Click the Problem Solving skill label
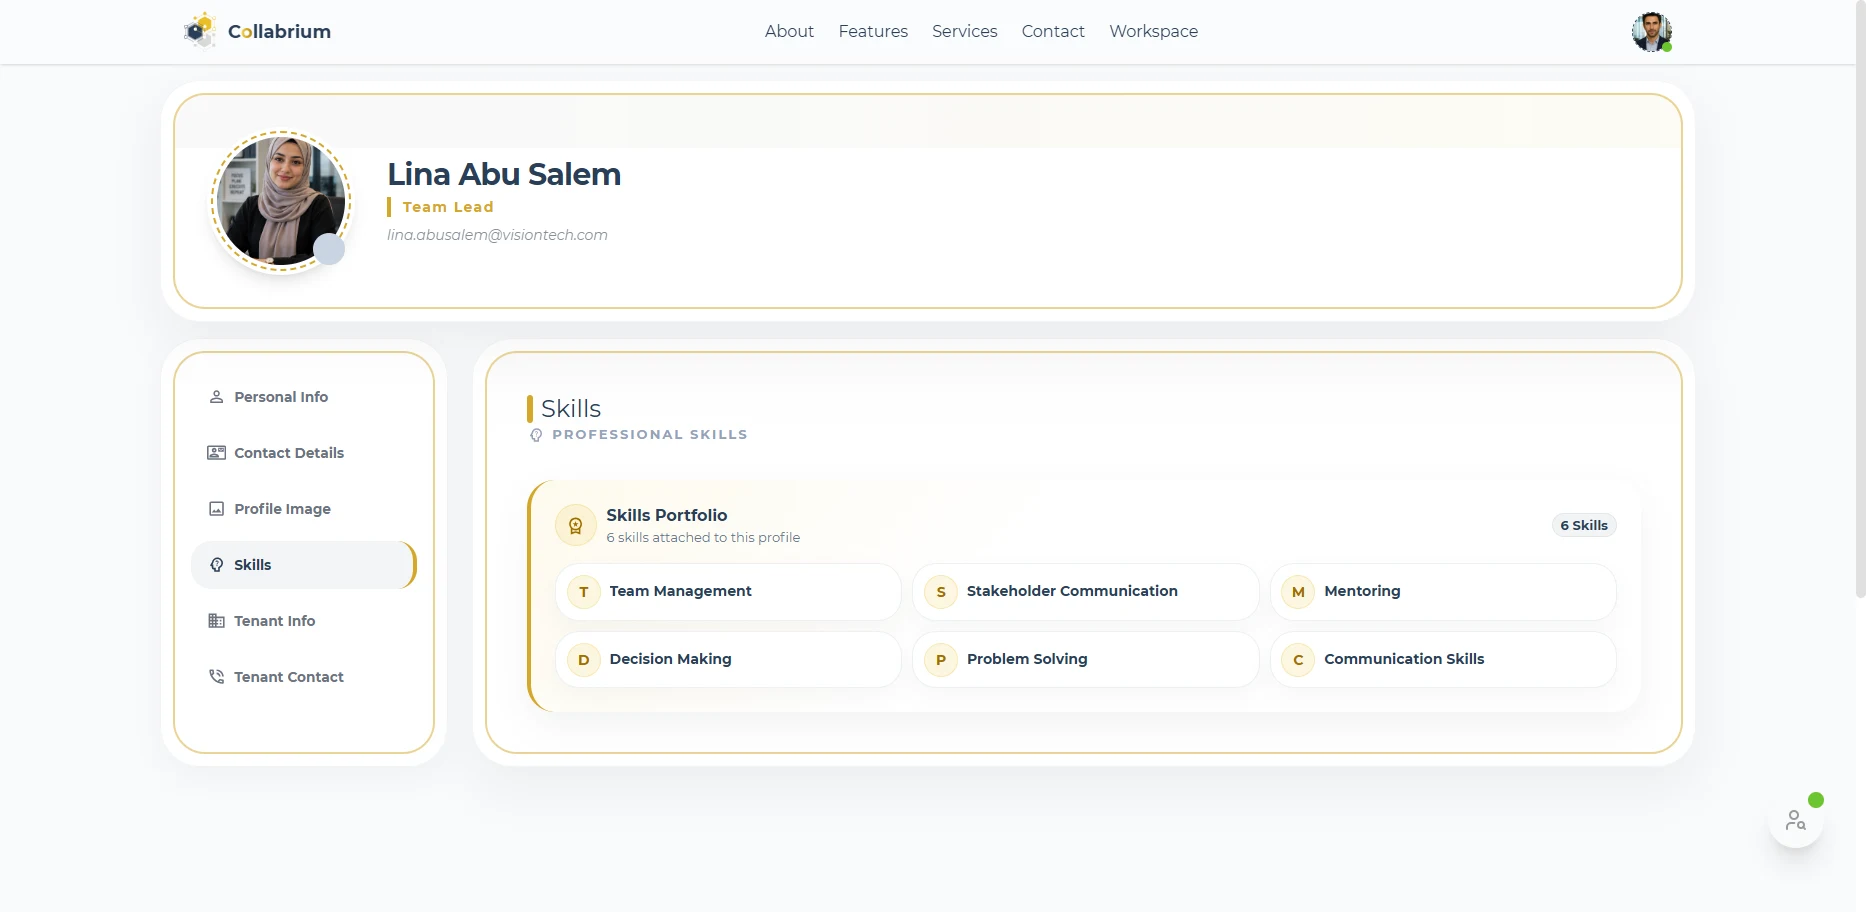The height and width of the screenshot is (912, 1866). [x=1027, y=659]
